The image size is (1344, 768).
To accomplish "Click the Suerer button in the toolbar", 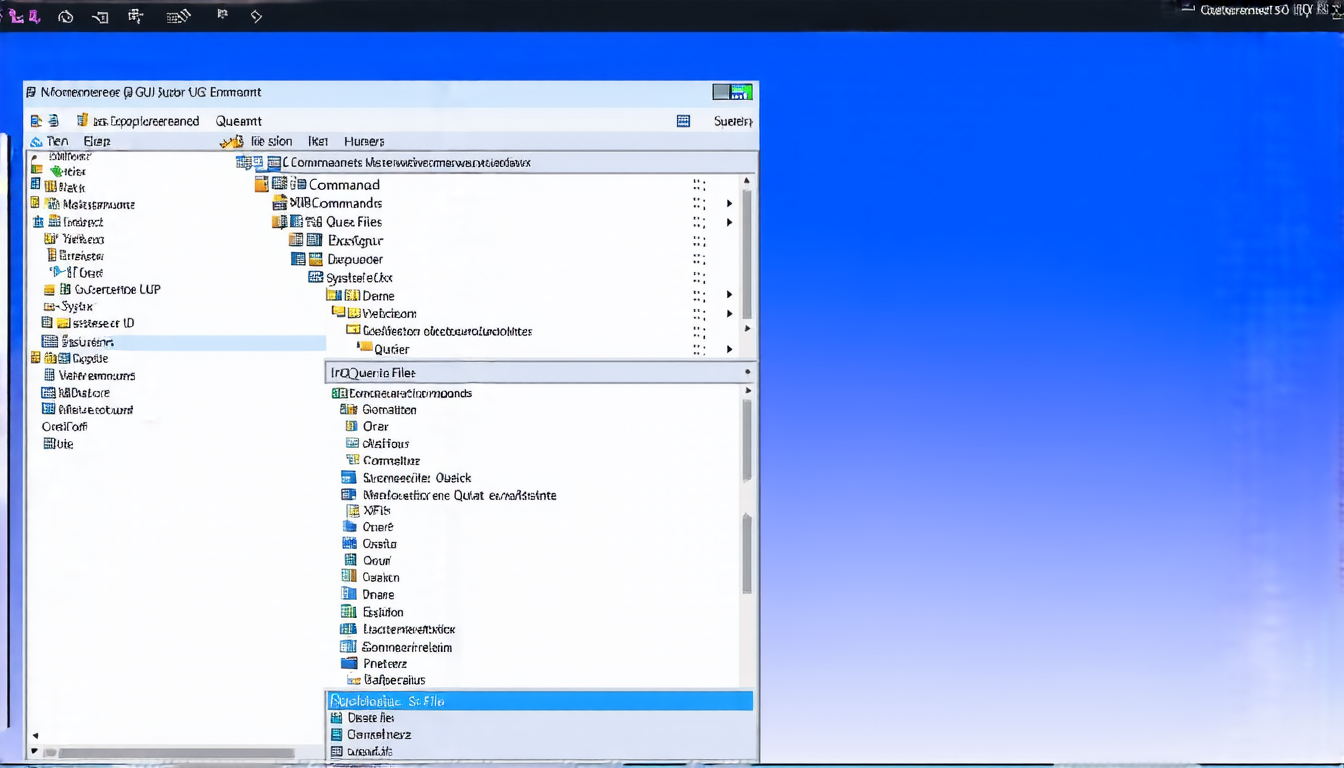I will (x=732, y=121).
